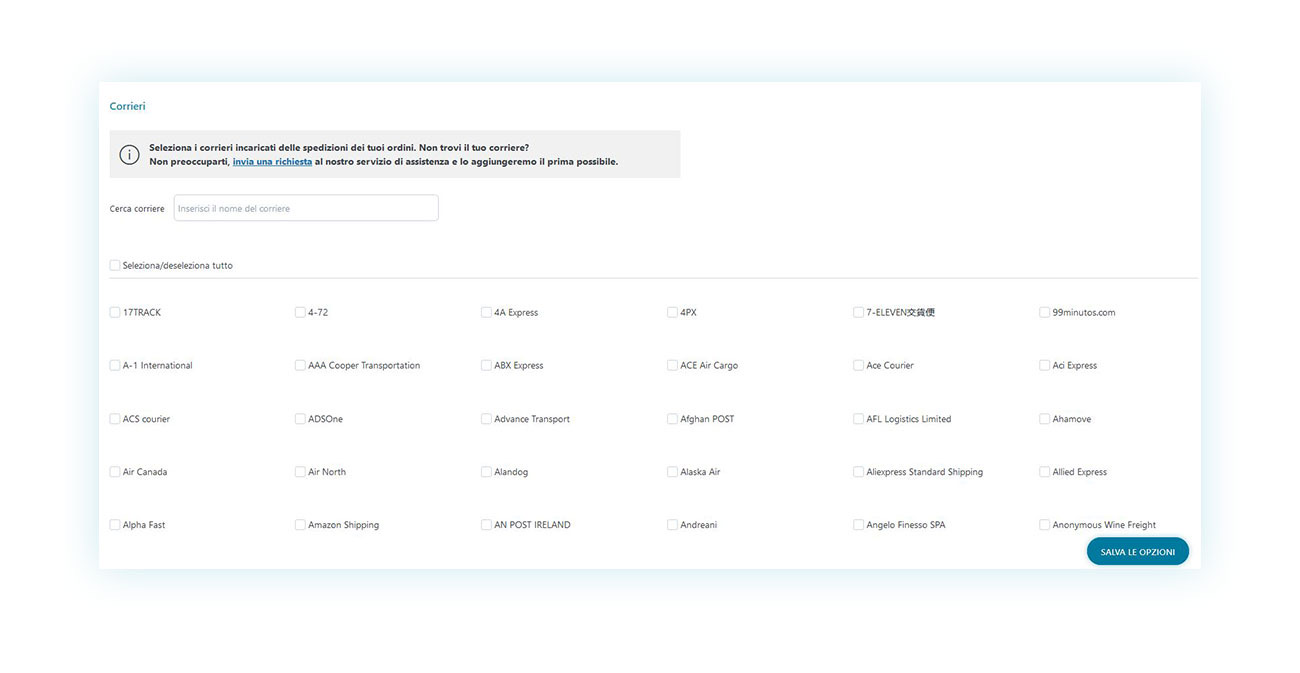This screenshot has height=673, width=1300.
Task: Enable the Advance Transport checkbox
Action: [x=486, y=419]
